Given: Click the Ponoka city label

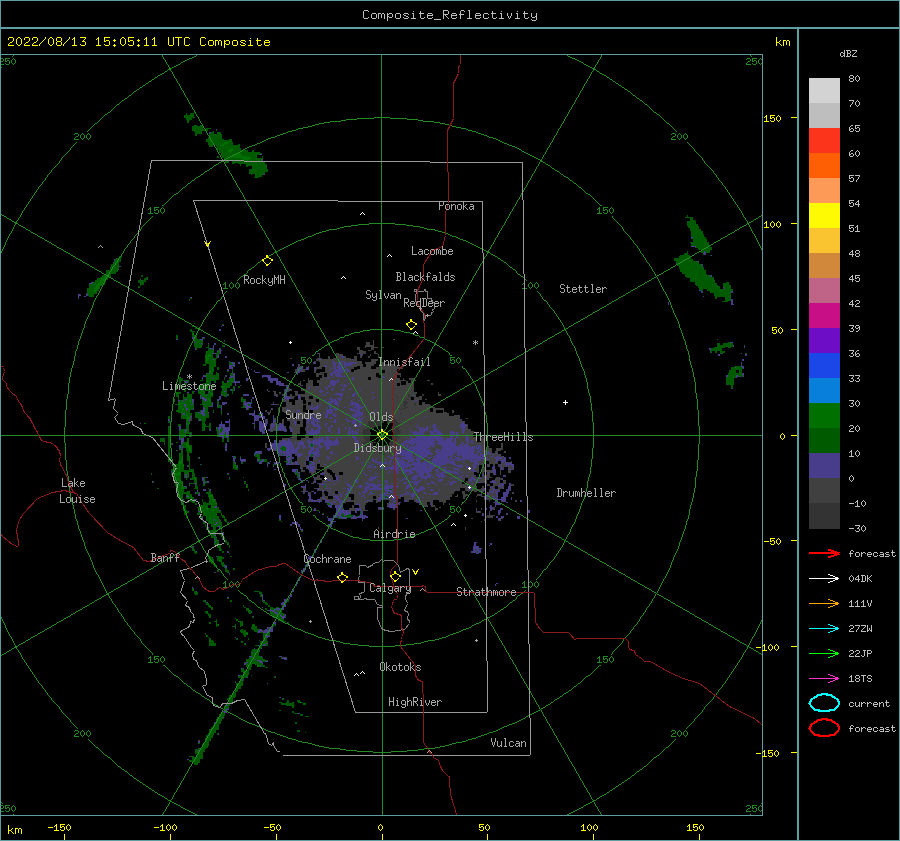Looking at the screenshot, I should tap(456, 206).
